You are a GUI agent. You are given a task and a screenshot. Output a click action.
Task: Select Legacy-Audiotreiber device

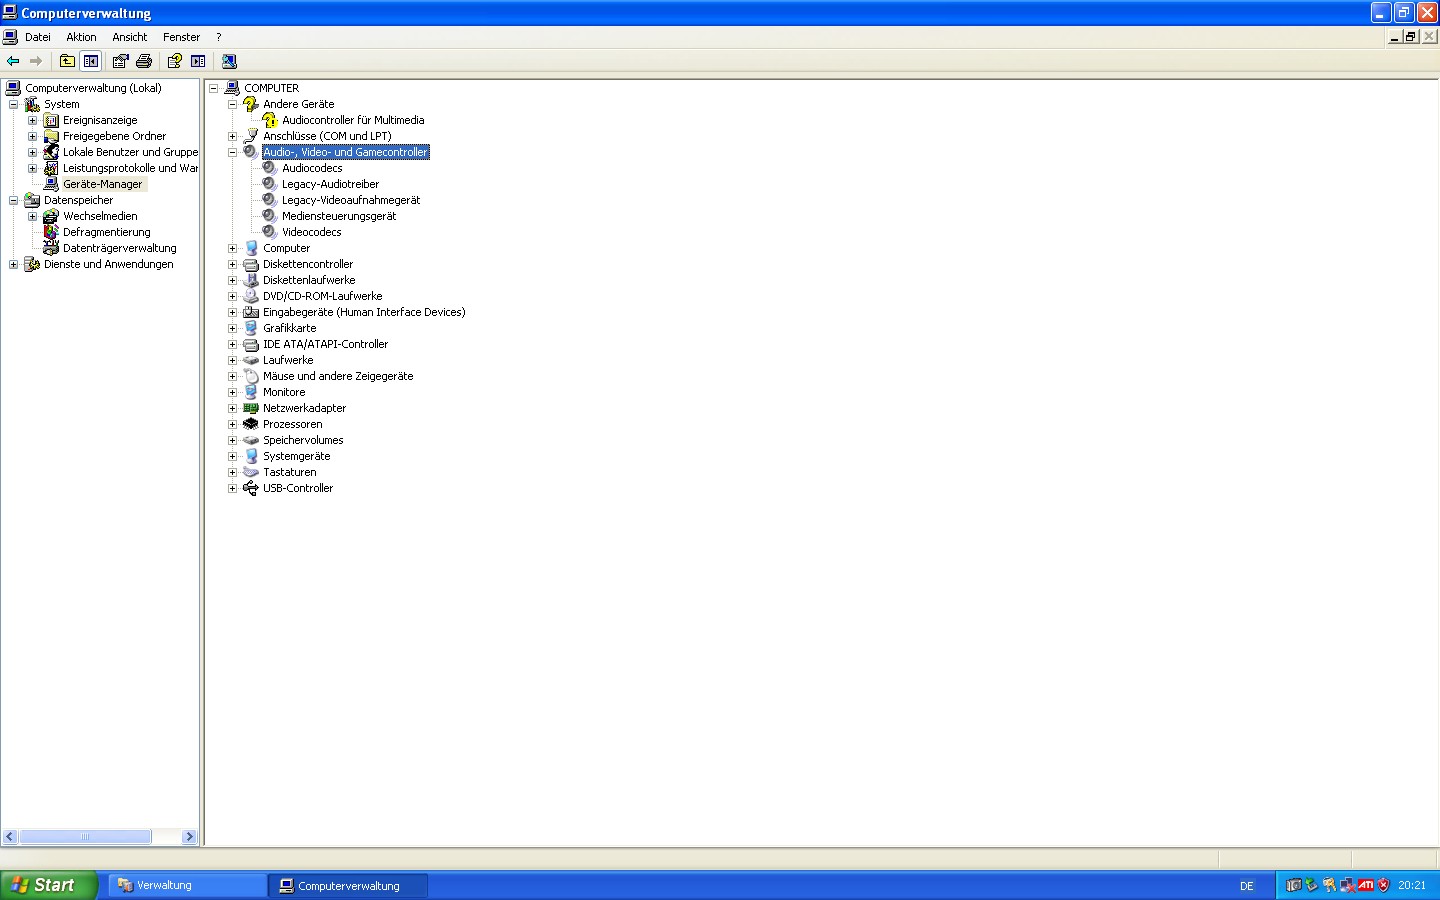click(330, 184)
